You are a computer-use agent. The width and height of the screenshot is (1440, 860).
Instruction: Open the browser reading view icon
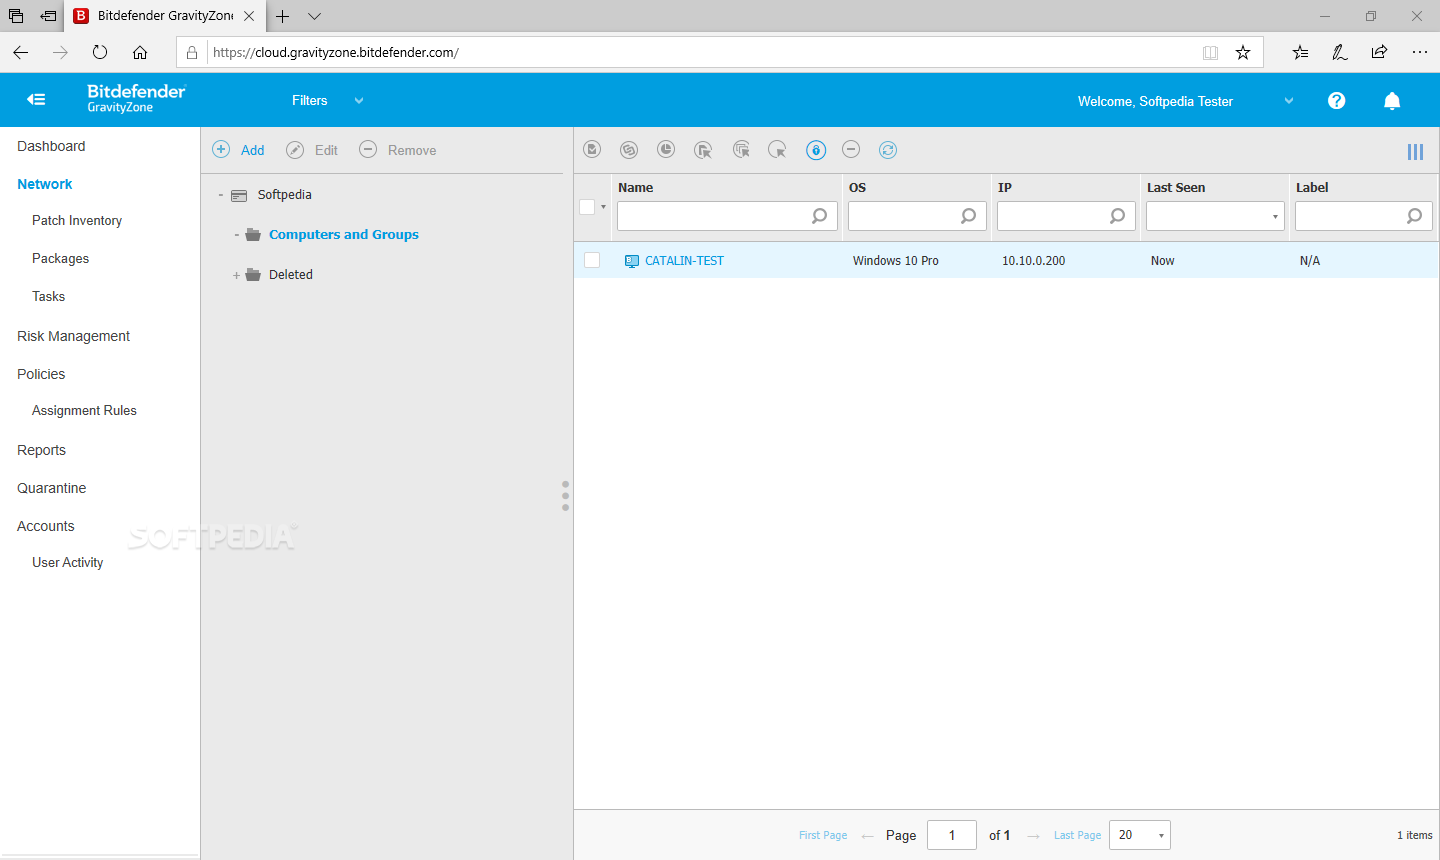(1210, 52)
